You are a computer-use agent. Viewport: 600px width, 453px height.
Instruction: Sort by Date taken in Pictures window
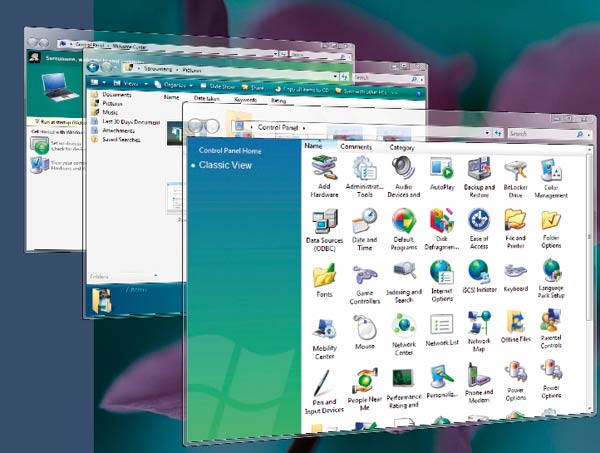pos(207,98)
